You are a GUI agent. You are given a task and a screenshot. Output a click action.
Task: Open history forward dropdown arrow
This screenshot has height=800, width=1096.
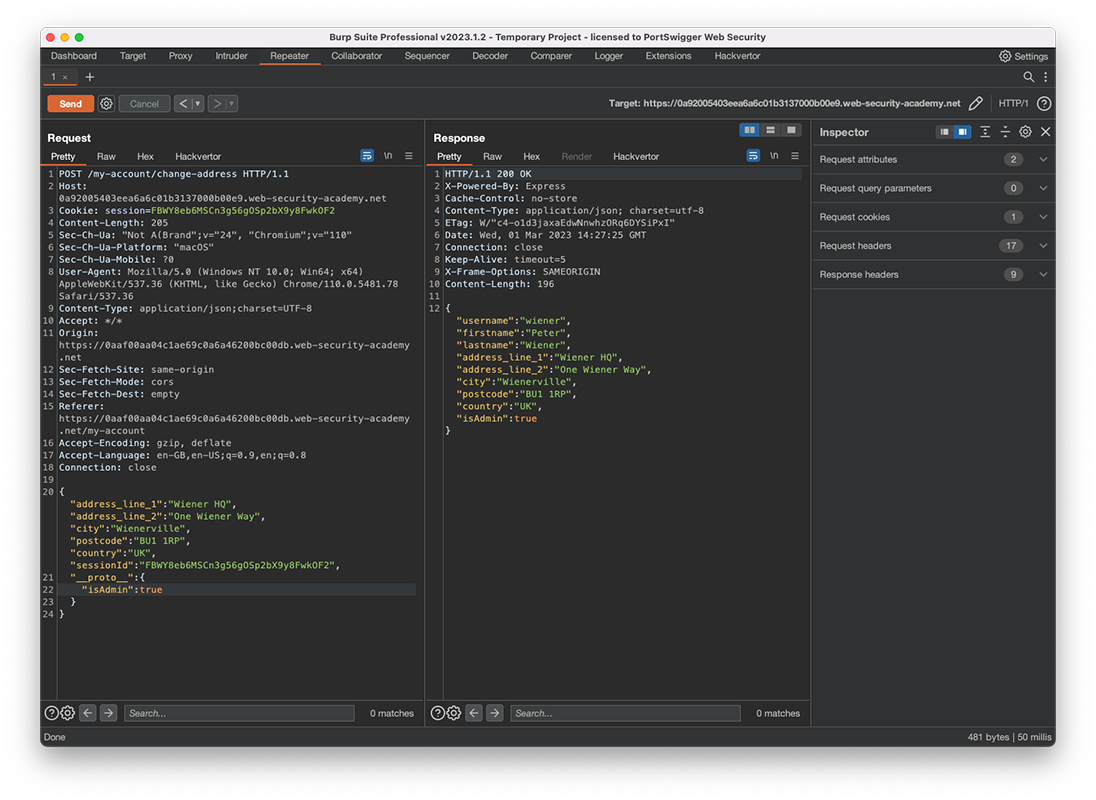pos(231,103)
